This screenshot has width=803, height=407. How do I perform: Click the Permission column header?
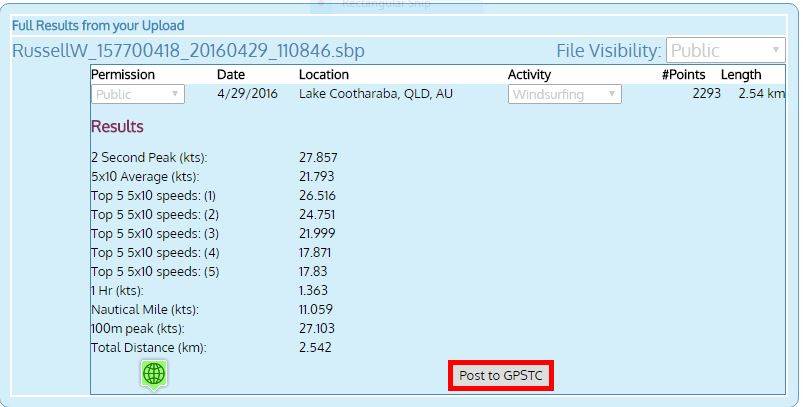123,74
